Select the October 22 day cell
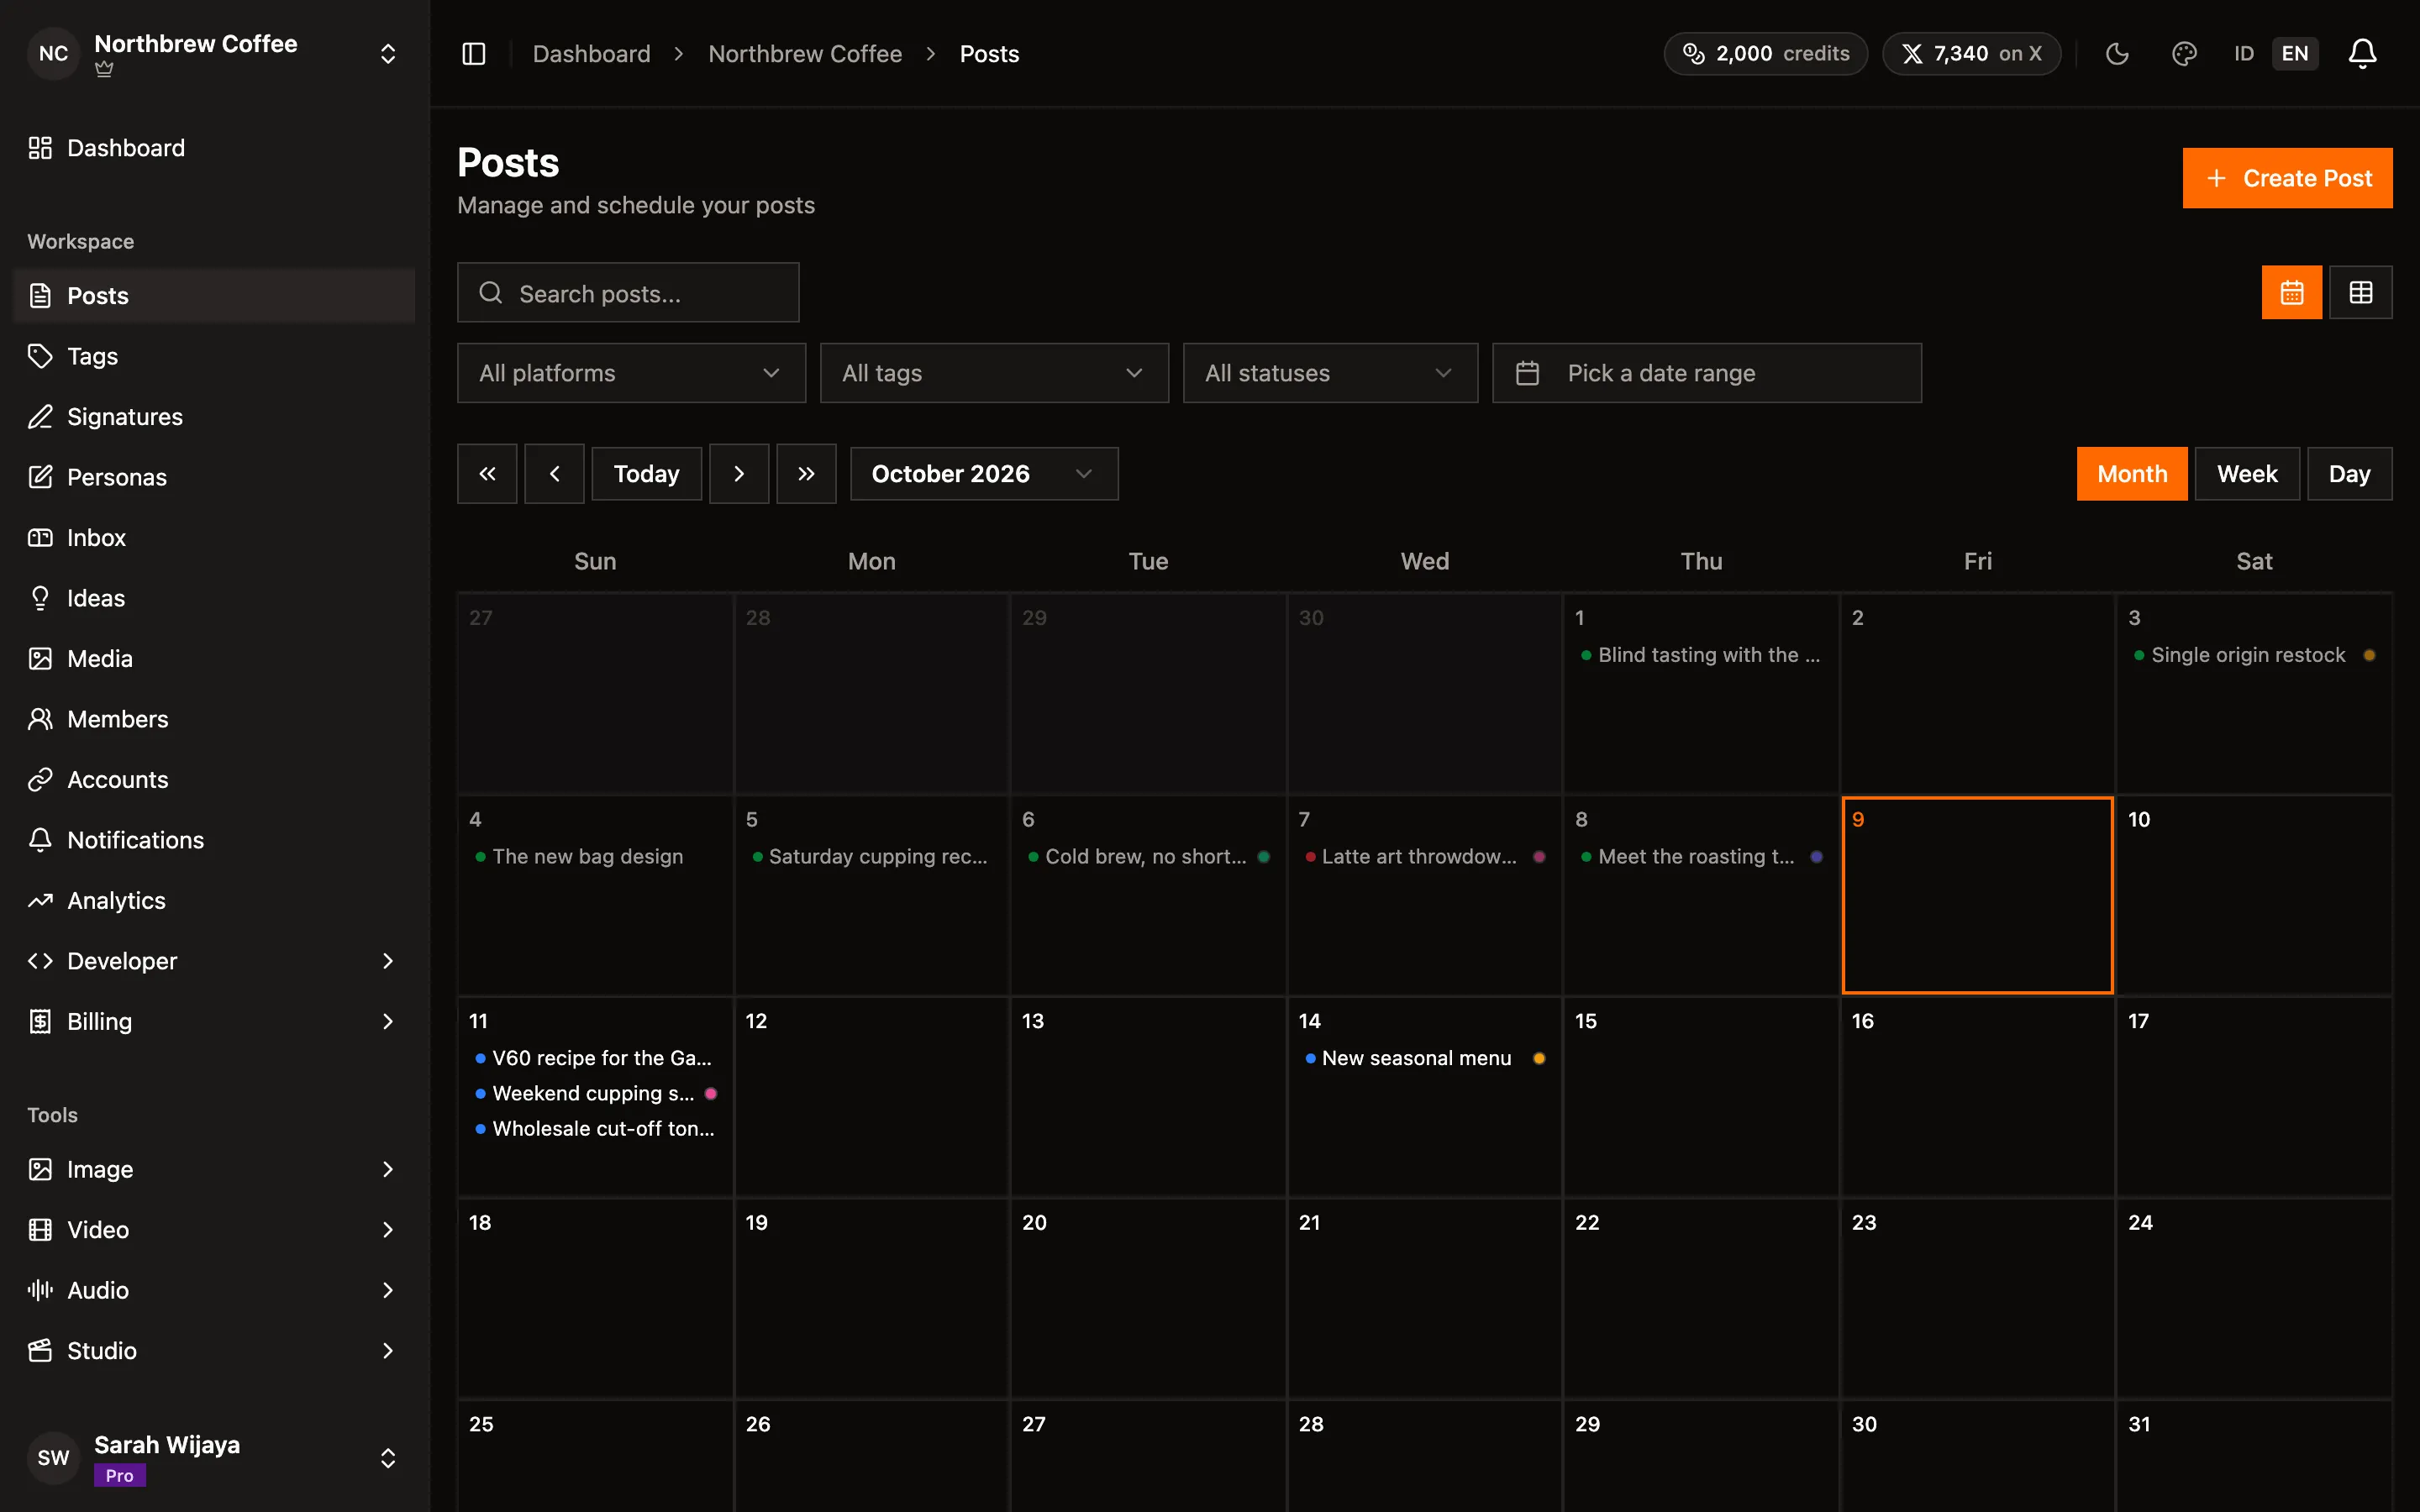The image size is (2420, 1512). point(1701,1298)
